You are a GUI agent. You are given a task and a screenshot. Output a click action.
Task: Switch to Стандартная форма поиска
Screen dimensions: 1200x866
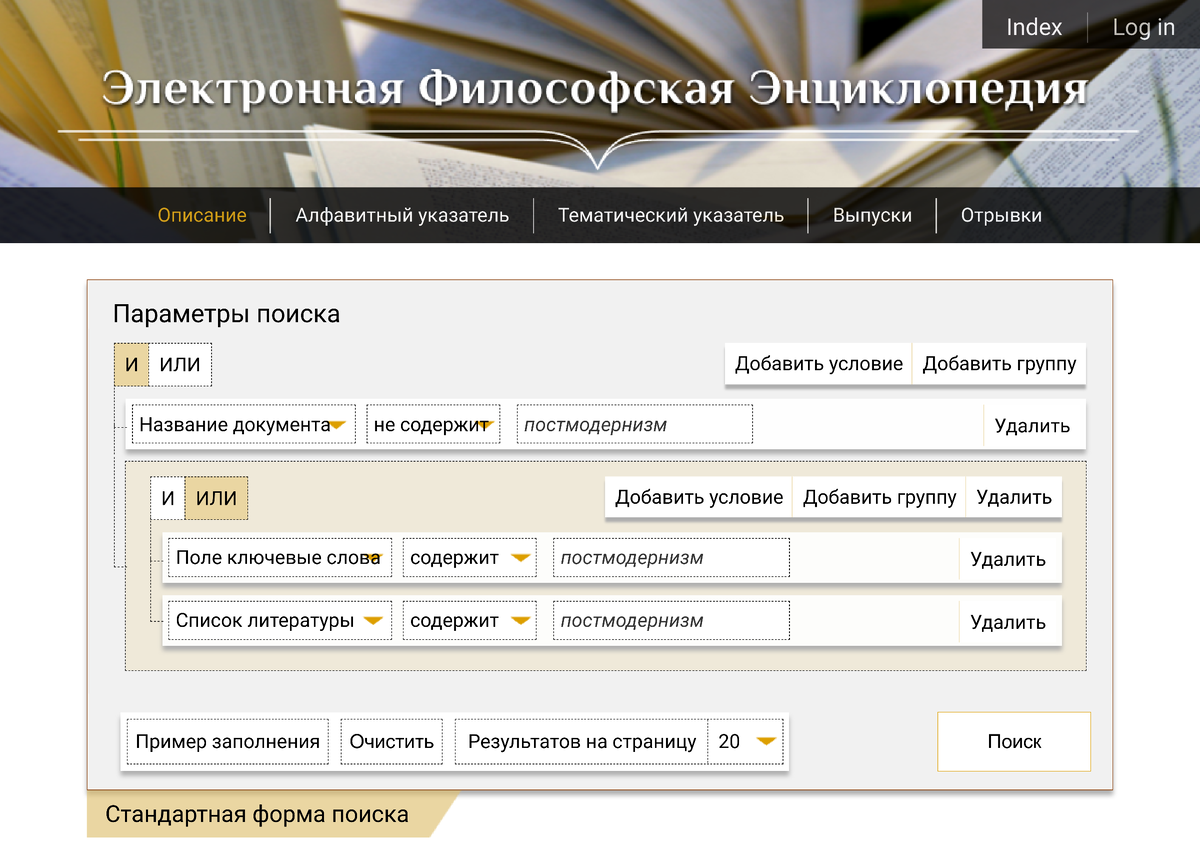257,815
